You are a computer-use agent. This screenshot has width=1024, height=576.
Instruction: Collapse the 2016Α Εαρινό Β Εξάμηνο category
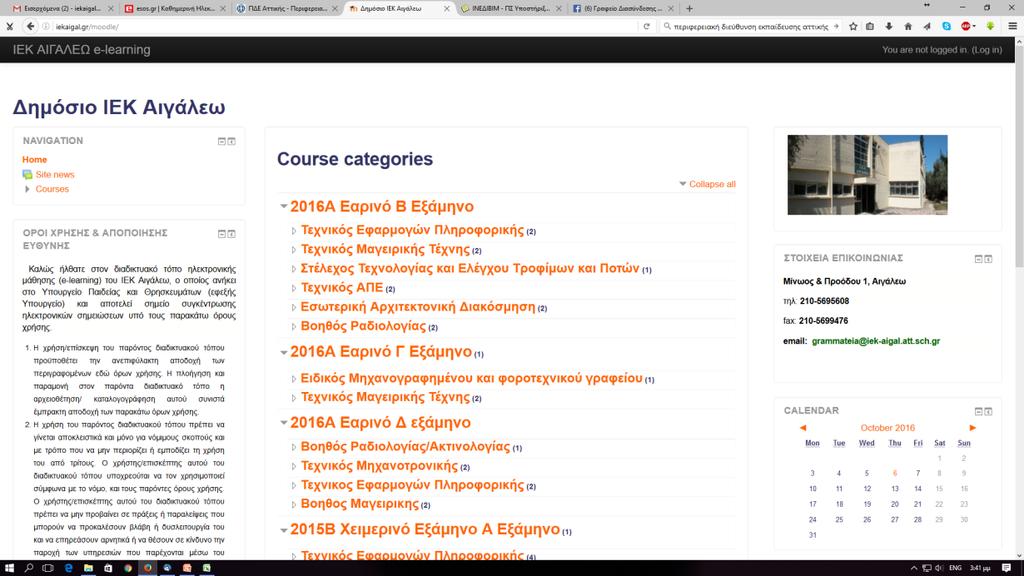[x=283, y=206]
